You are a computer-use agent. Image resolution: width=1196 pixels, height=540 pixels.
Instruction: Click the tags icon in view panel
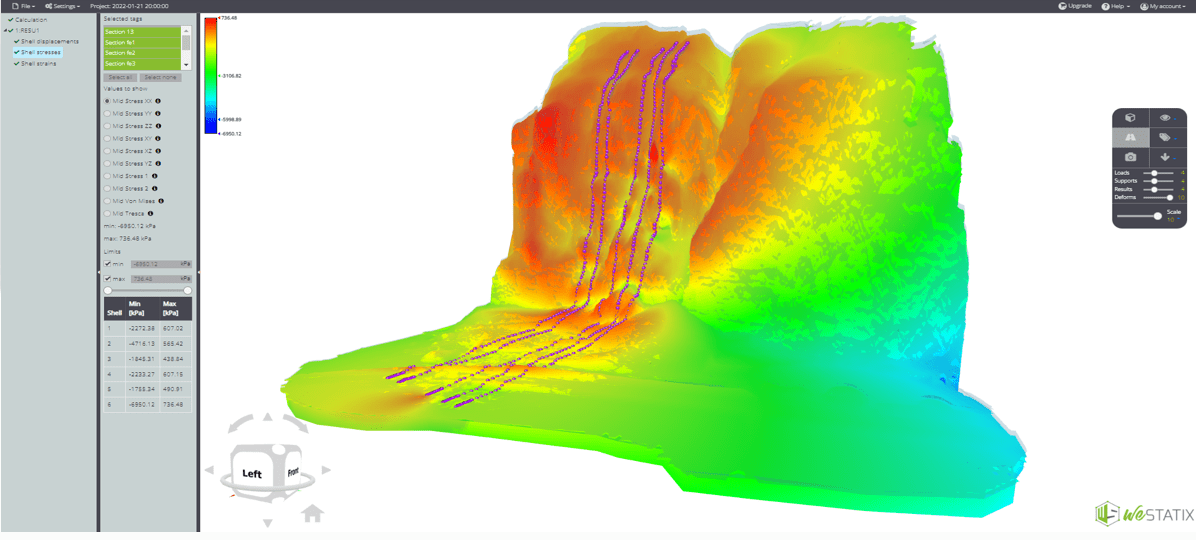[x=1165, y=137]
